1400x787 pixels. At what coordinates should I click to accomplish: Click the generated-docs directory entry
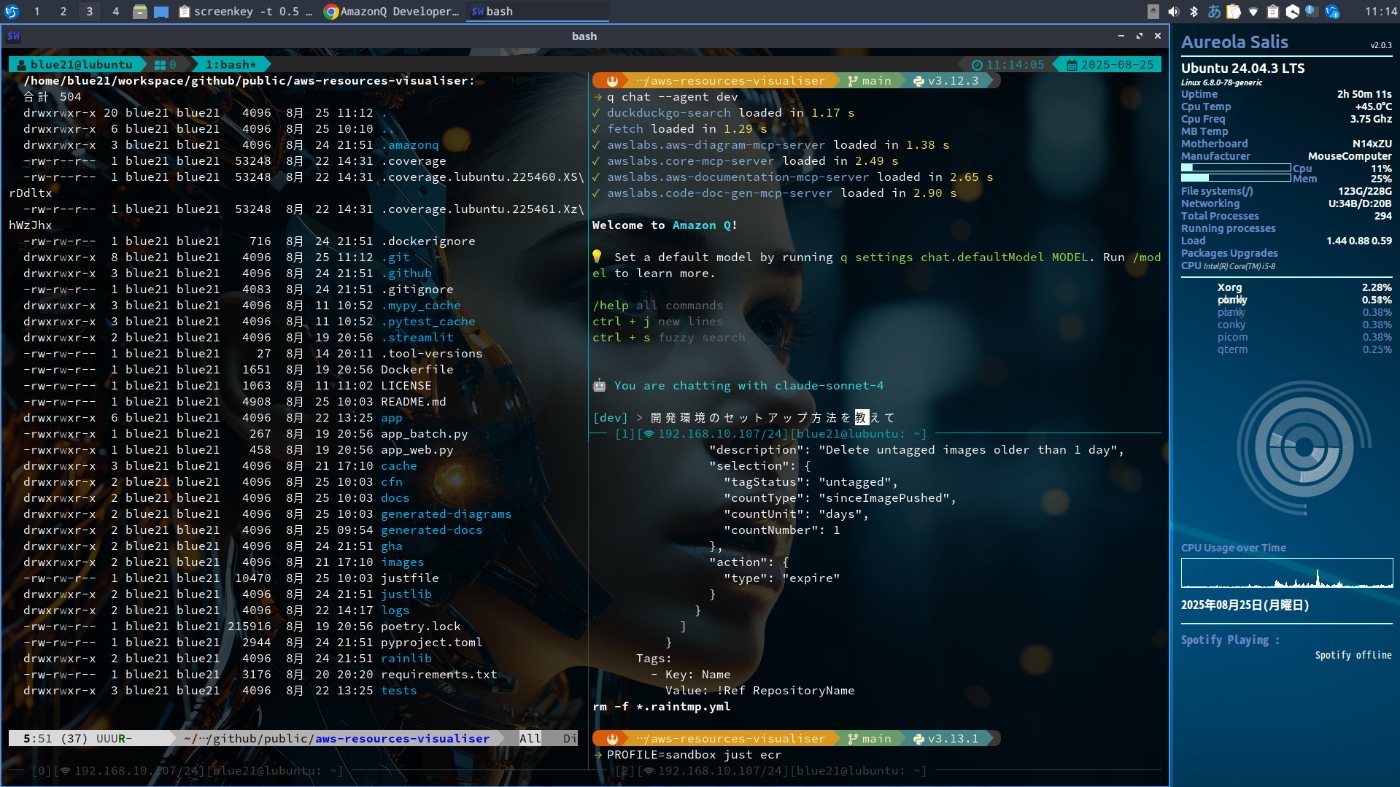tap(432, 530)
